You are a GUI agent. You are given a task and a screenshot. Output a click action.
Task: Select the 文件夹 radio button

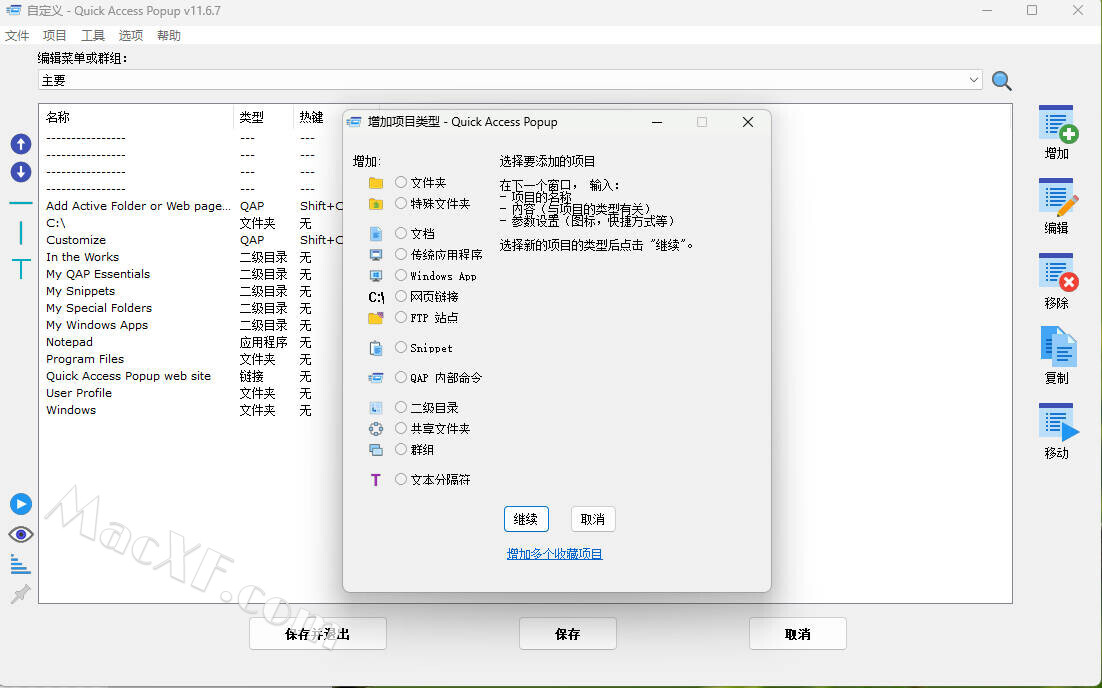[x=401, y=182]
